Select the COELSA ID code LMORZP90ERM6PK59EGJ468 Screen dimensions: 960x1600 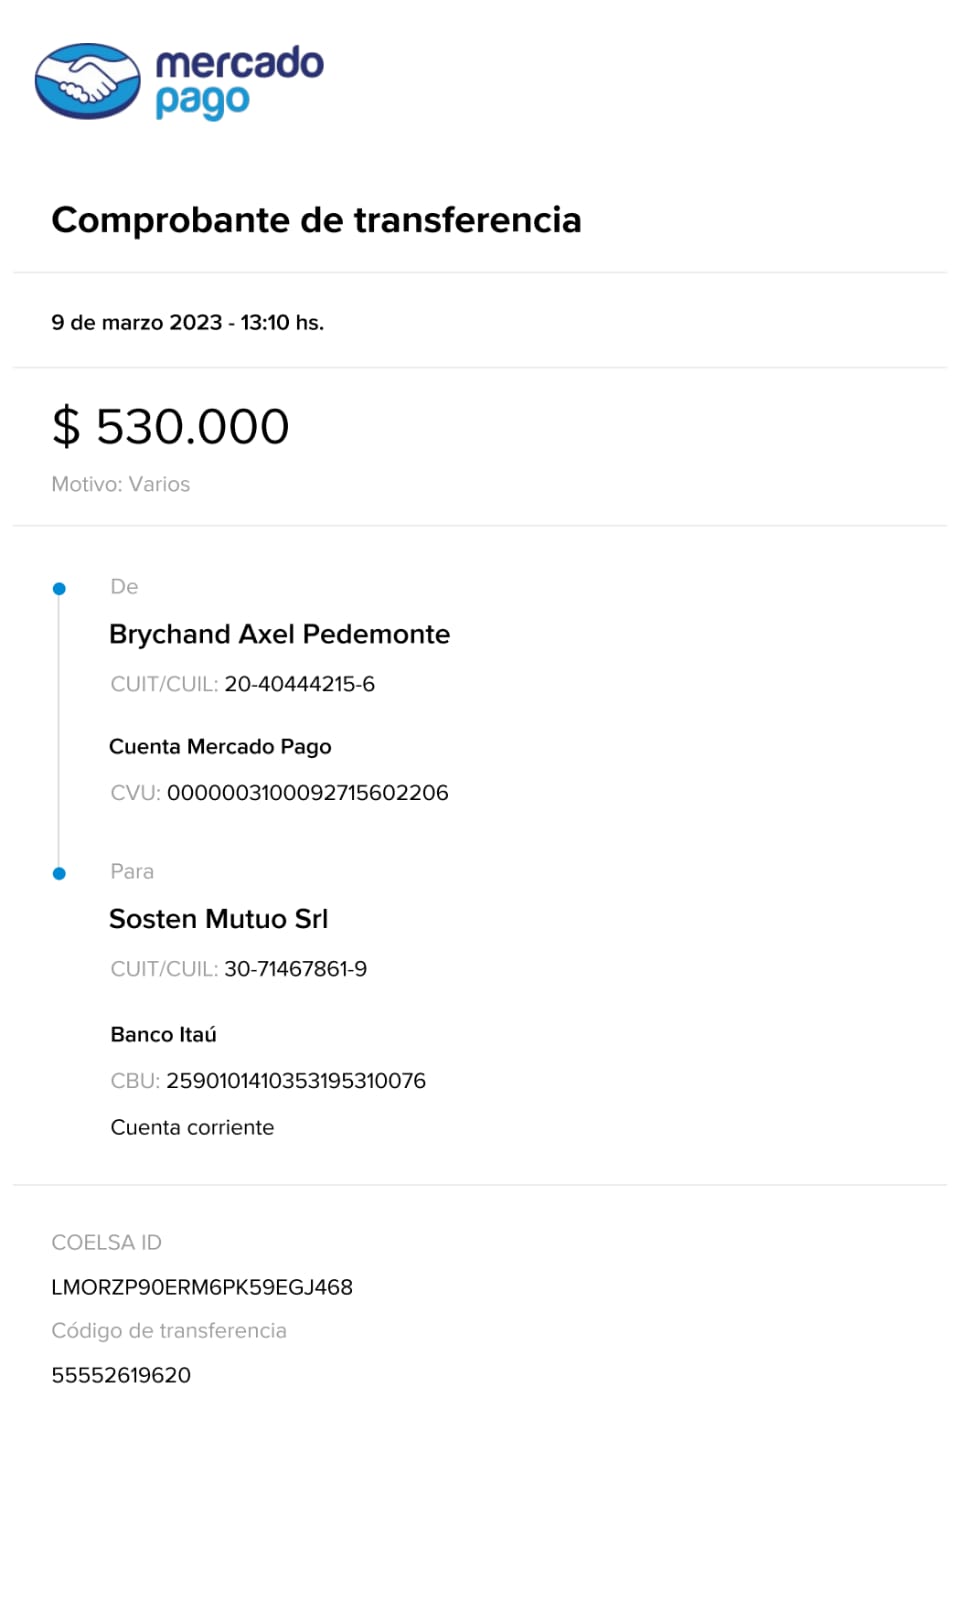pos(202,1288)
